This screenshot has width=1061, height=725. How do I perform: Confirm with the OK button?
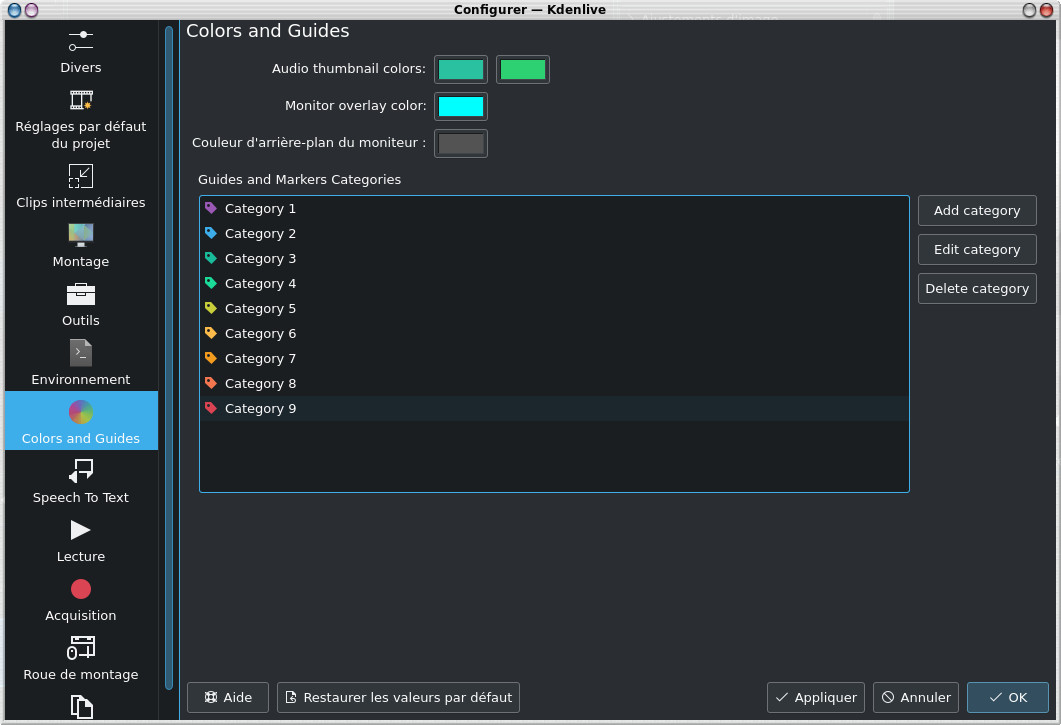[1008, 697]
